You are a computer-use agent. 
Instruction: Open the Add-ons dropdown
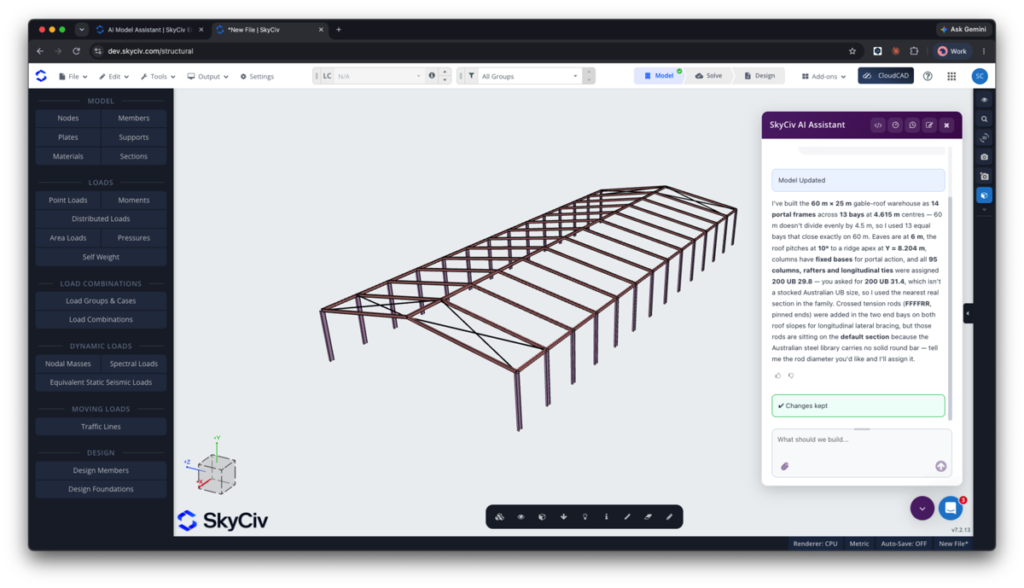tap(824, 76)
